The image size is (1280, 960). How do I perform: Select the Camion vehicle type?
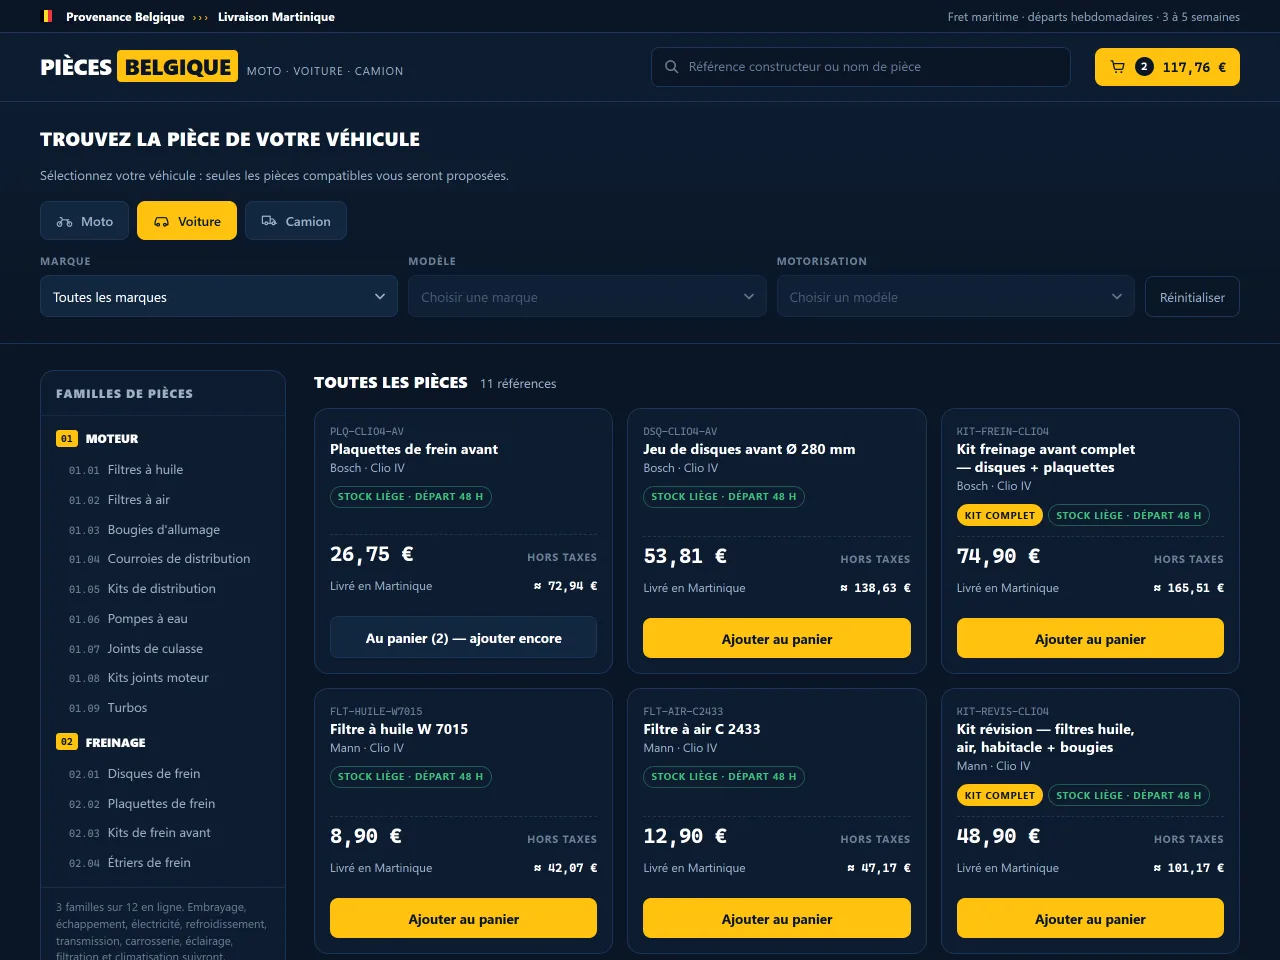point(296,221)
